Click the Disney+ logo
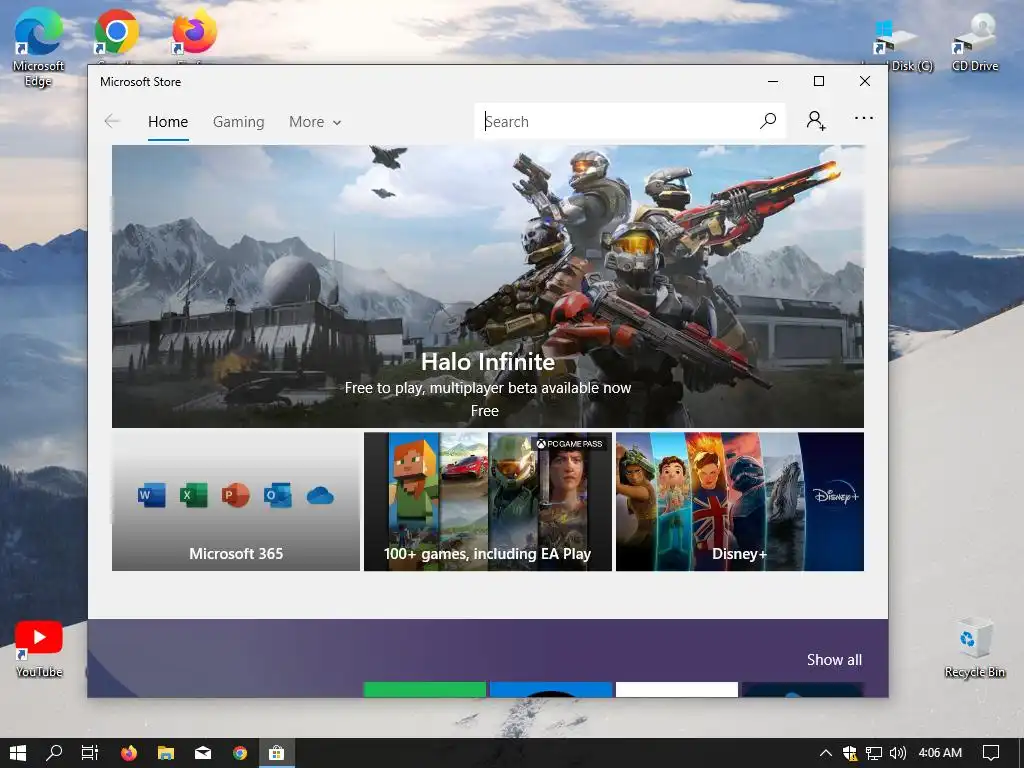Screen dimensions: 1024x768 [836, 494]
